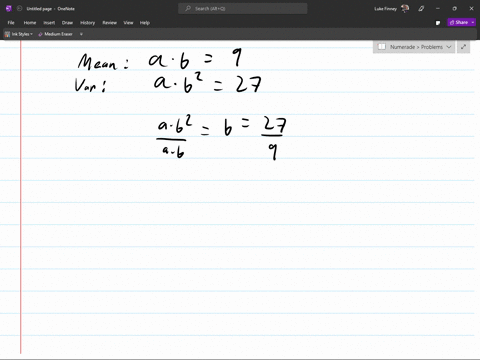Switch to the Insert tab
The width and height of the screenshot is (480, 360).
click(x=49, y=23)
